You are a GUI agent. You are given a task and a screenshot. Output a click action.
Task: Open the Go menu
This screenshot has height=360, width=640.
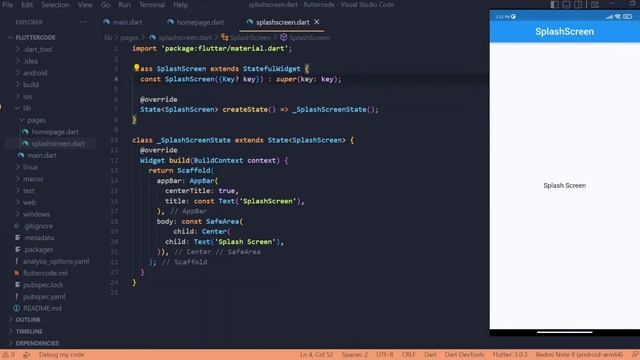[x=105, y=5]
